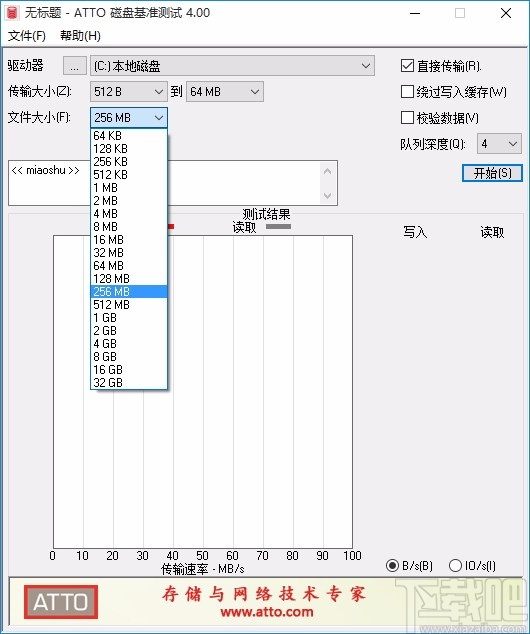The image size is (530, 634).
Task: Select 32 MB in the file size list
Action: click(129, 253)
